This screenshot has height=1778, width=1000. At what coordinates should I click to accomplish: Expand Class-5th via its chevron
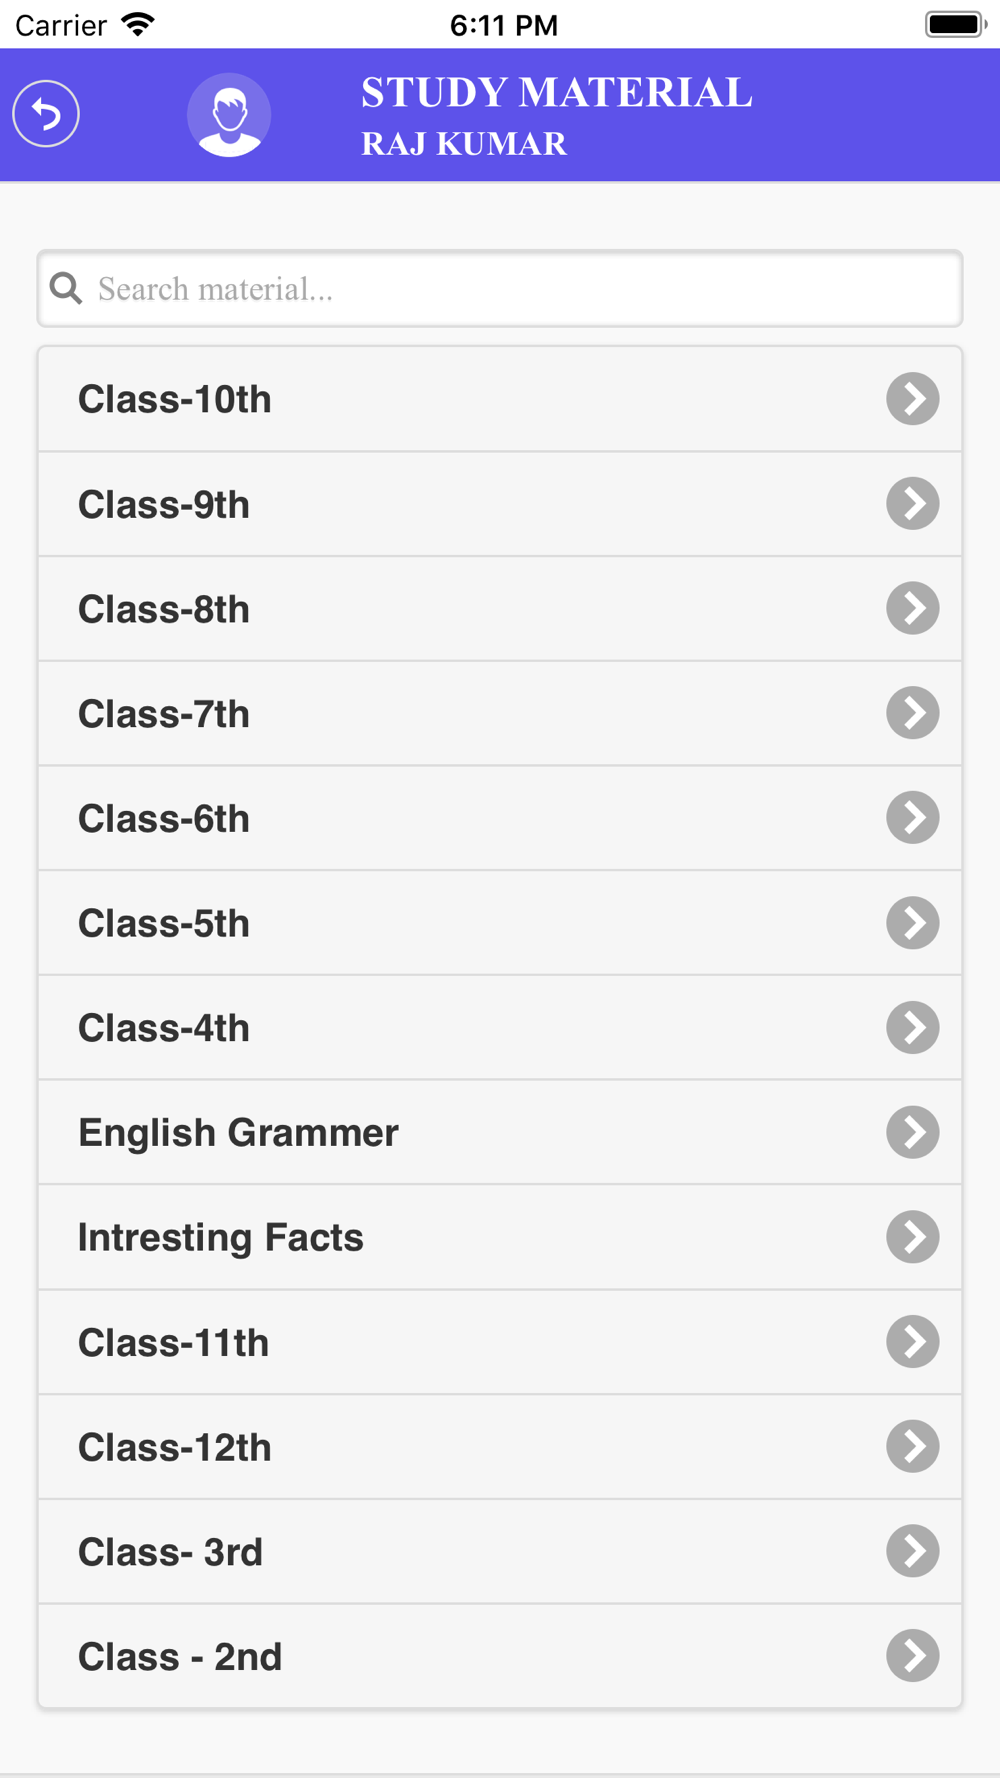click(x=912, y=922)
